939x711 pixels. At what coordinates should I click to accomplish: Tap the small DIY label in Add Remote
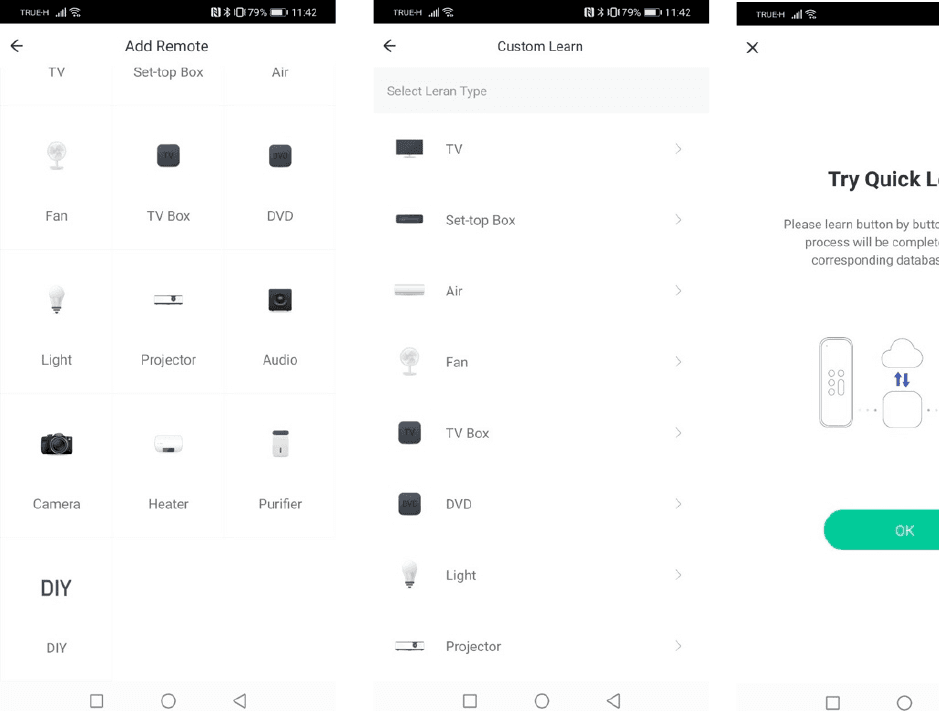pyautogui.click(x=56, y=648)
